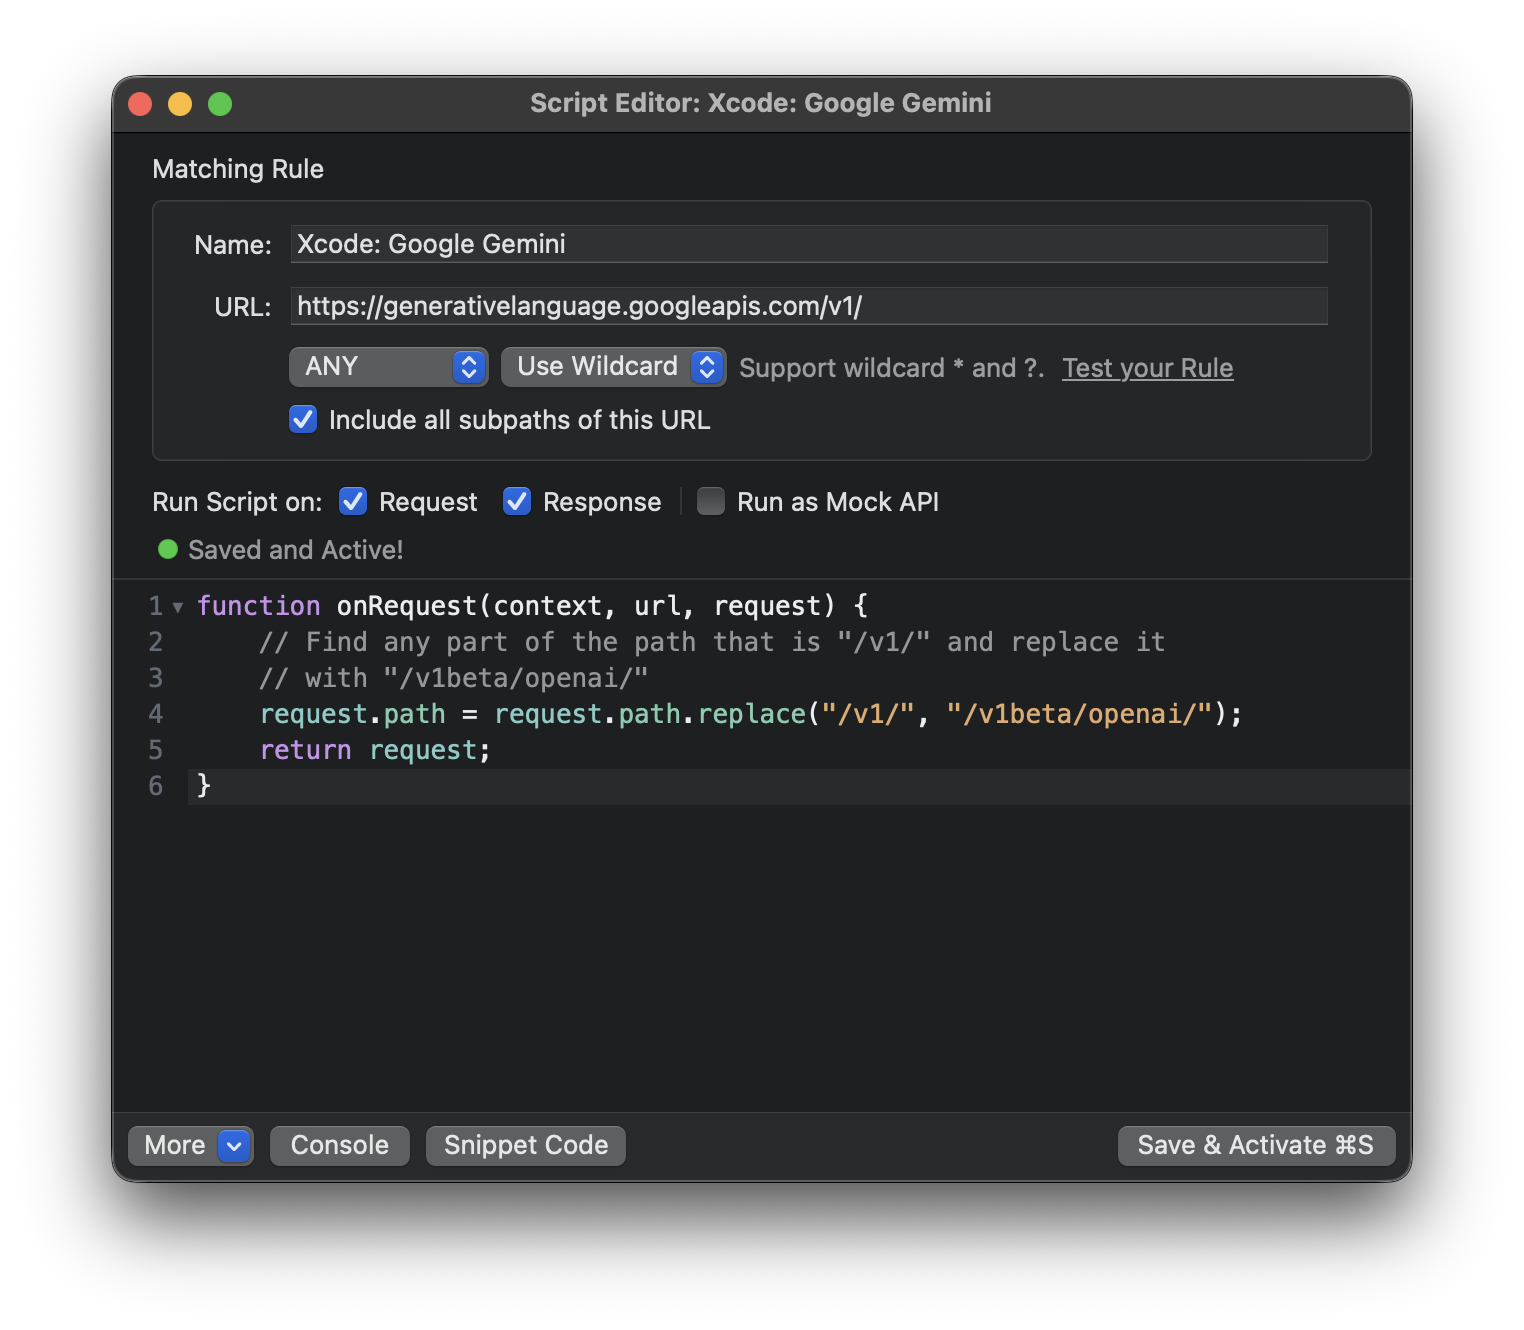This screenshot has width=1524, height=1330.
Task: Expand the More menu arrow
Action: [x=234, y=1146]
